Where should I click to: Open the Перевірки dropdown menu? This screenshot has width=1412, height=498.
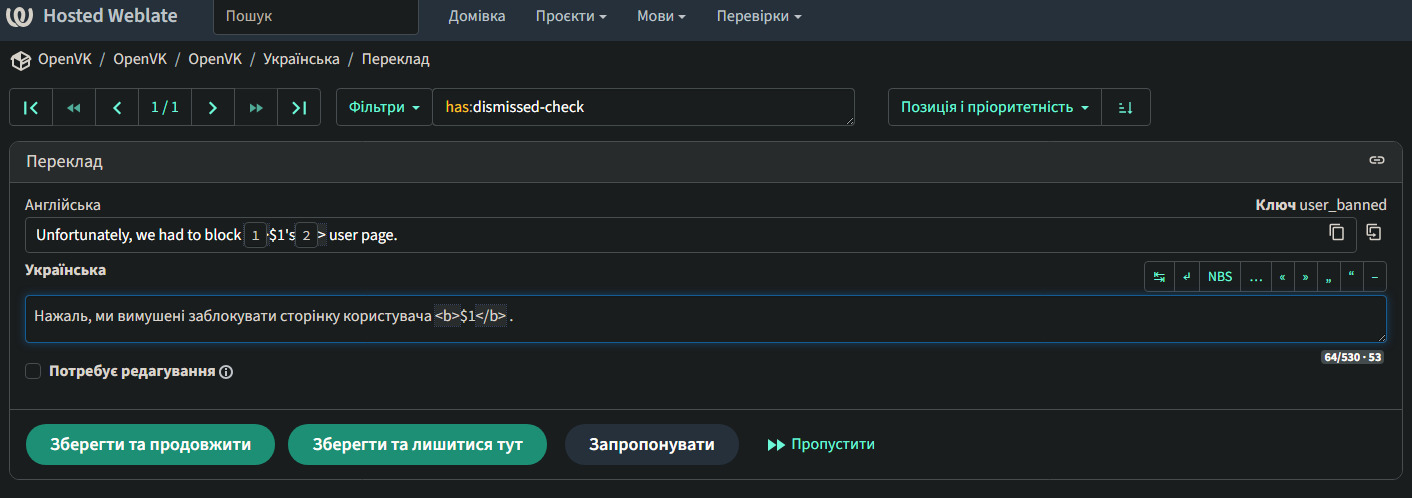(759, 17)
